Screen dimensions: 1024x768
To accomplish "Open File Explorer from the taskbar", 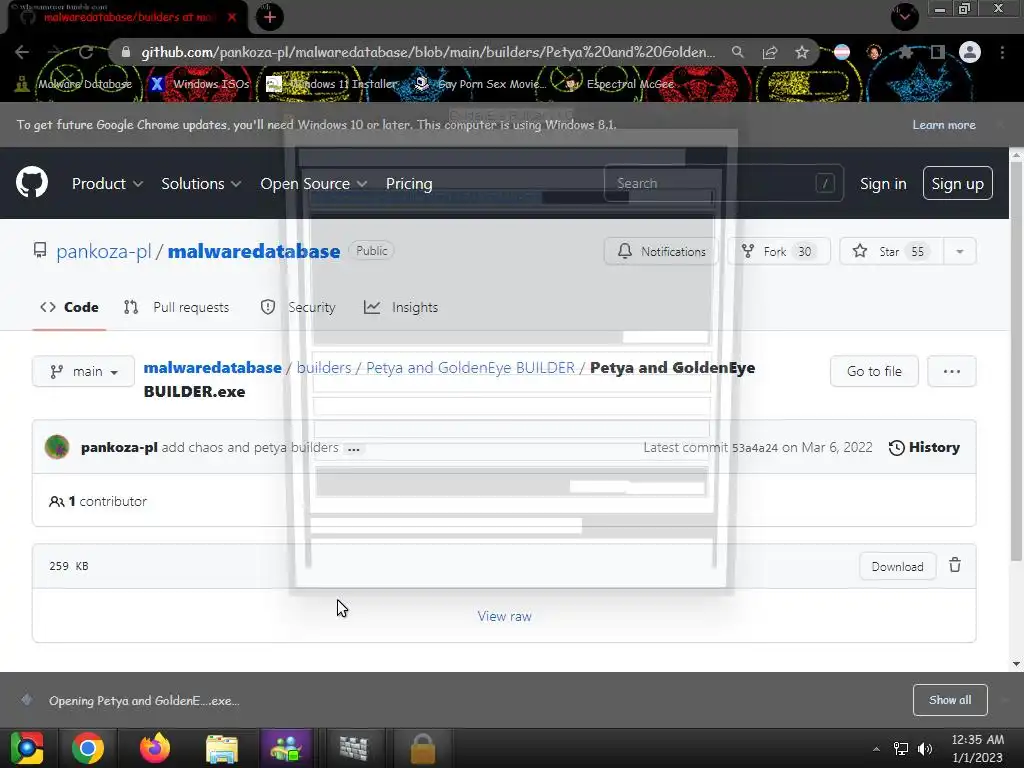I will pos(222,748).
